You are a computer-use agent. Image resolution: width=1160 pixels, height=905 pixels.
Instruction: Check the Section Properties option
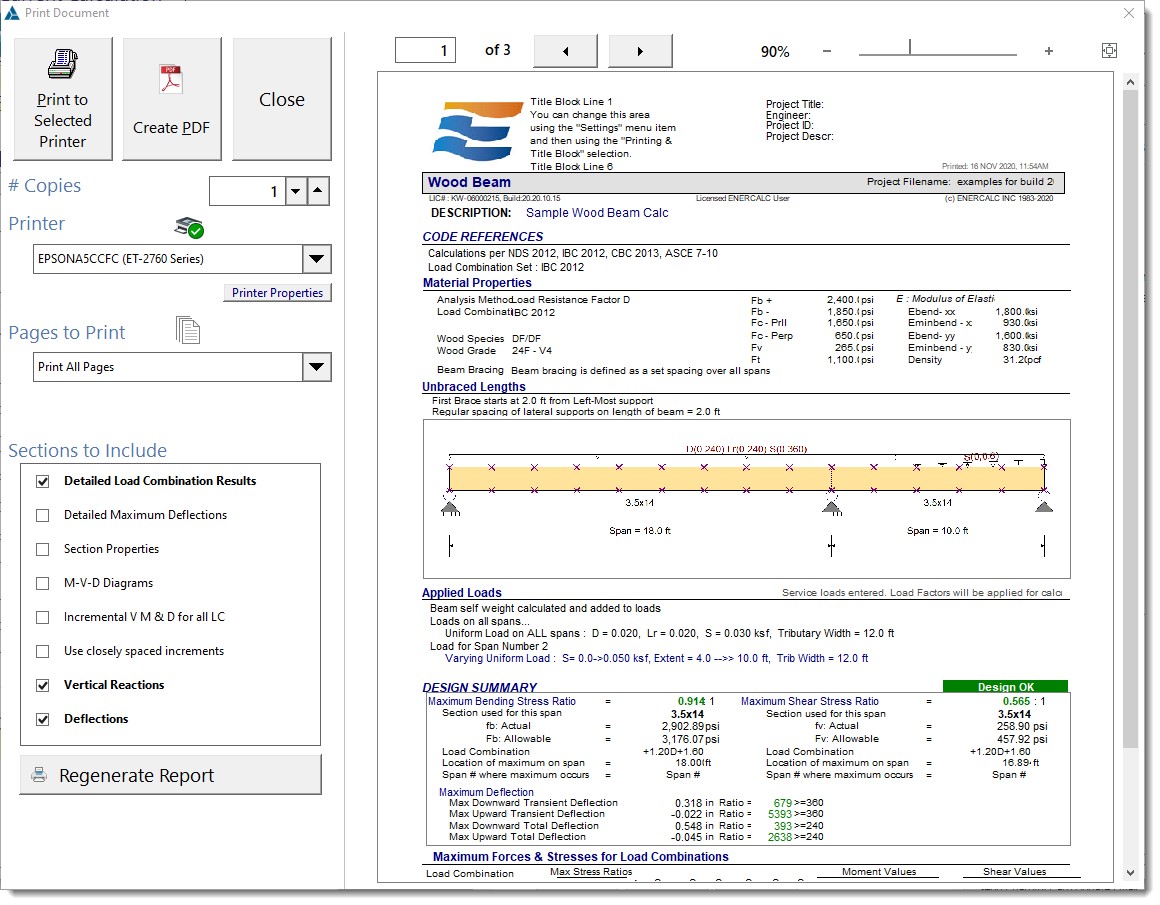tap(43, 549)
